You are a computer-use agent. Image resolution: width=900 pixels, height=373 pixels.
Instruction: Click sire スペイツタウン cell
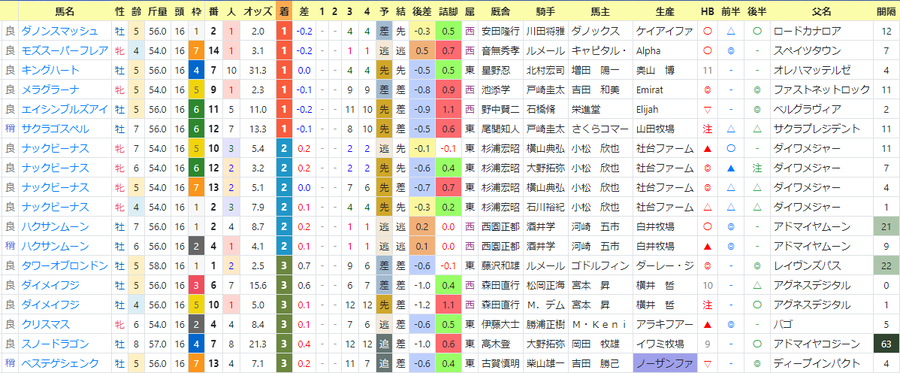pos(821,50)
